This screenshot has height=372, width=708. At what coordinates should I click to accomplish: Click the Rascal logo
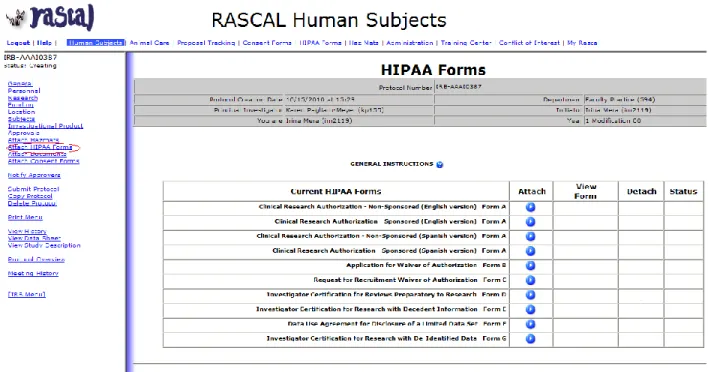point(50,18)
